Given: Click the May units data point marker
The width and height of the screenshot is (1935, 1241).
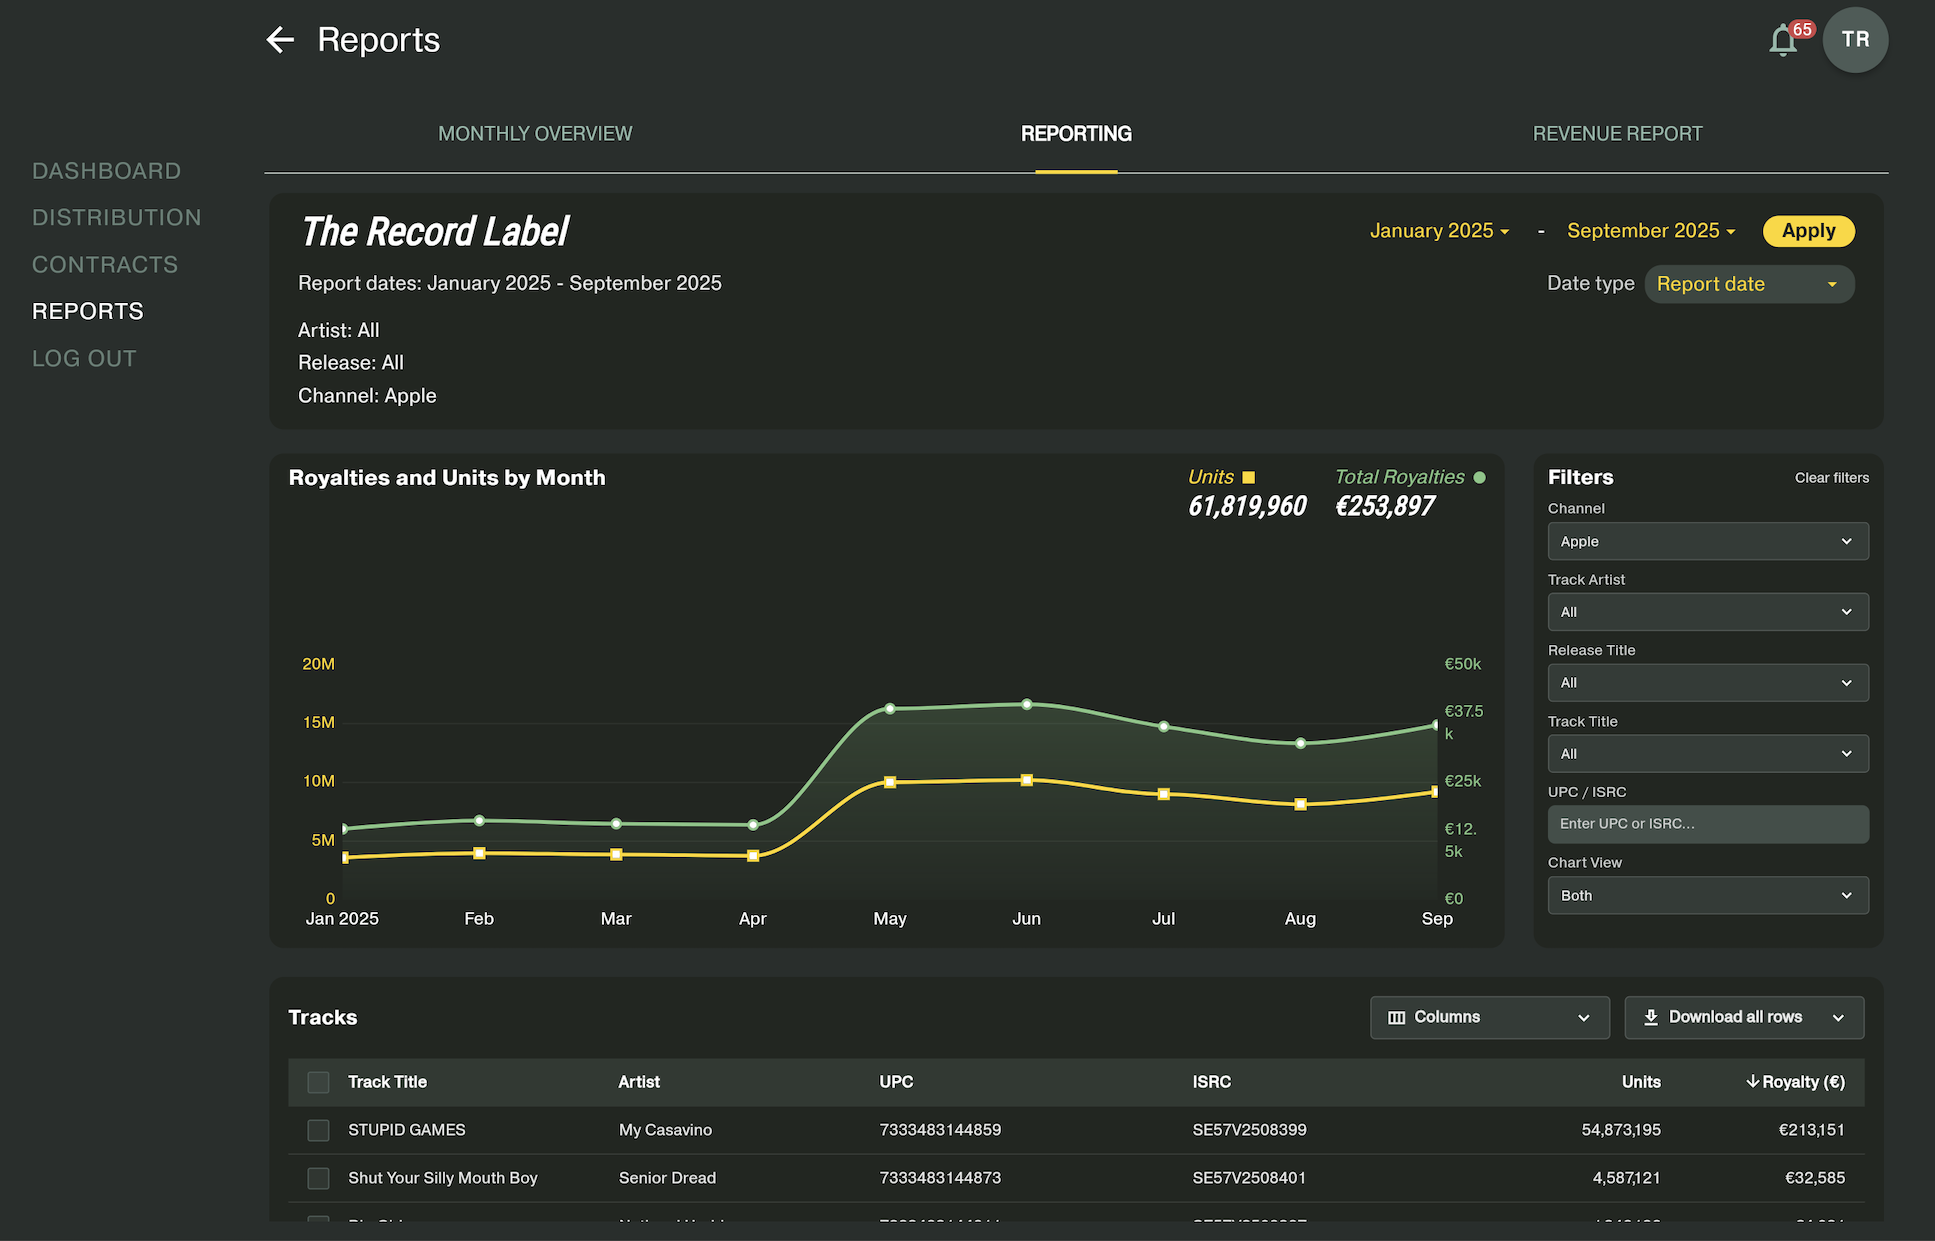Looking at the screenshot, I should tap(890, 782).
